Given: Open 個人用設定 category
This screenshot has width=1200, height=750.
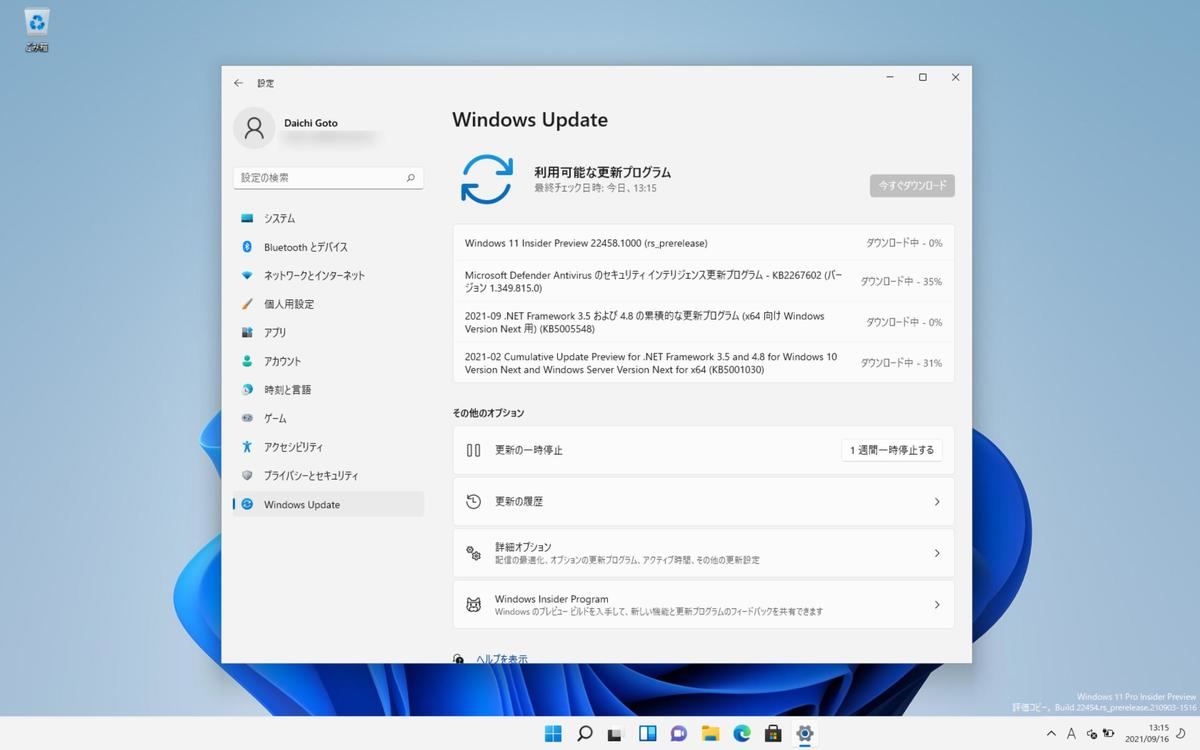Looking at the screenshot, I should tap(328, 304).
